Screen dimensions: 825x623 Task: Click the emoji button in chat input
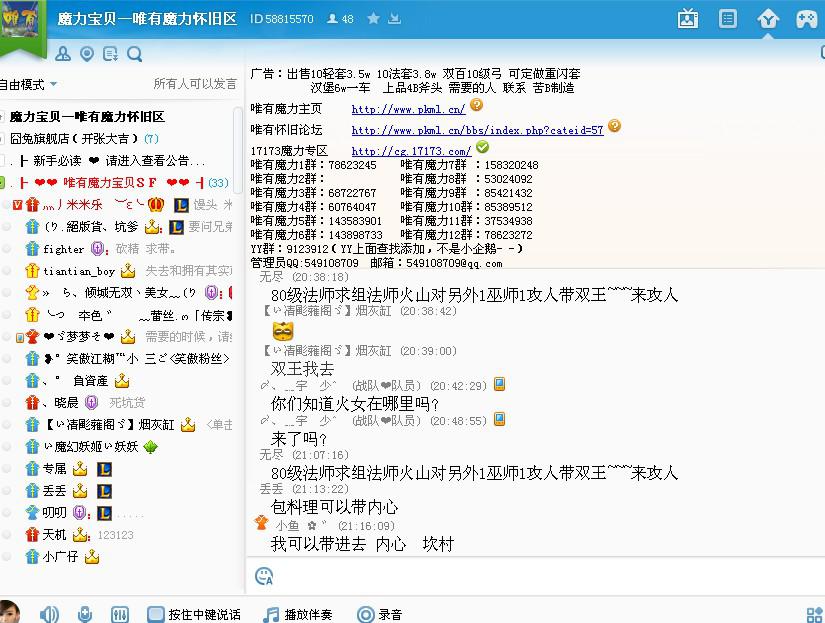(264, 576)
